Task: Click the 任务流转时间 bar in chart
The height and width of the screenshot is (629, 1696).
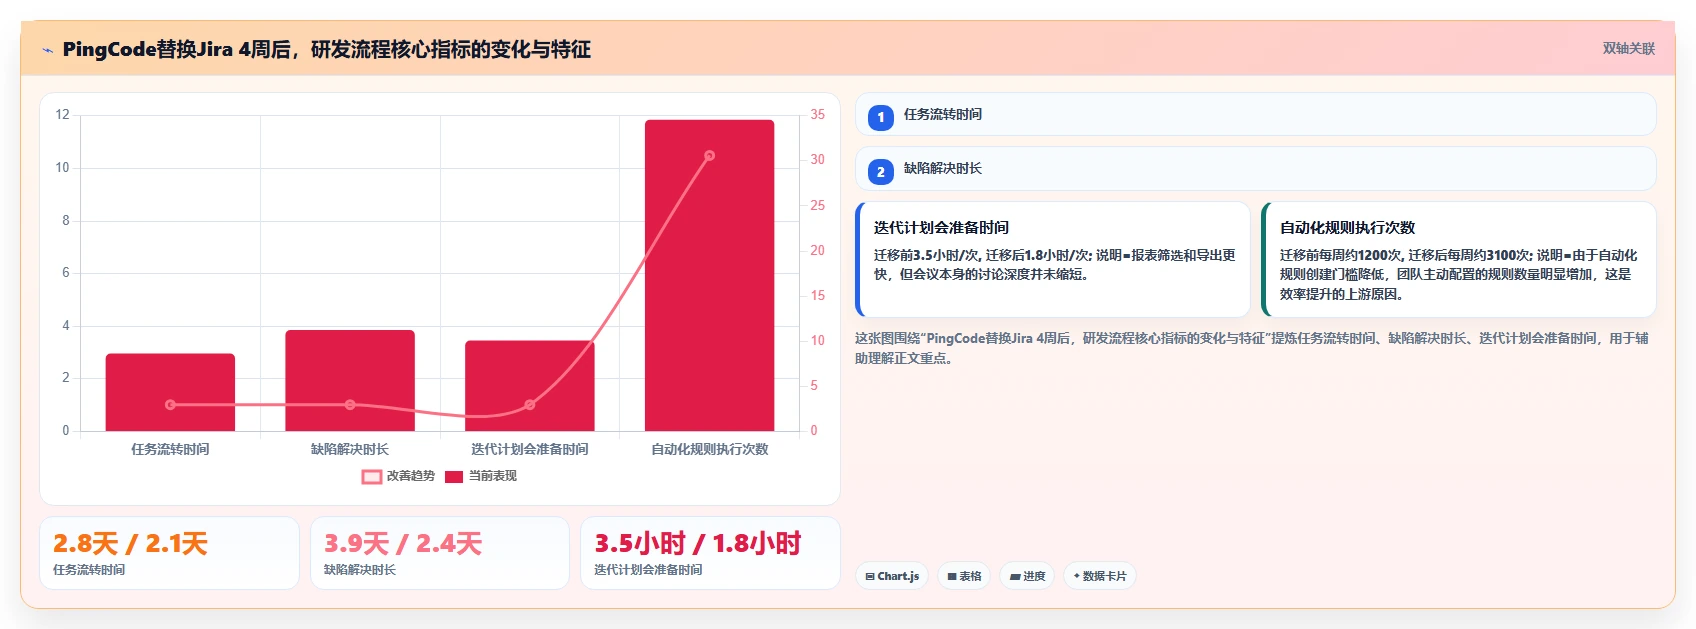Action: tap(170, 392)
